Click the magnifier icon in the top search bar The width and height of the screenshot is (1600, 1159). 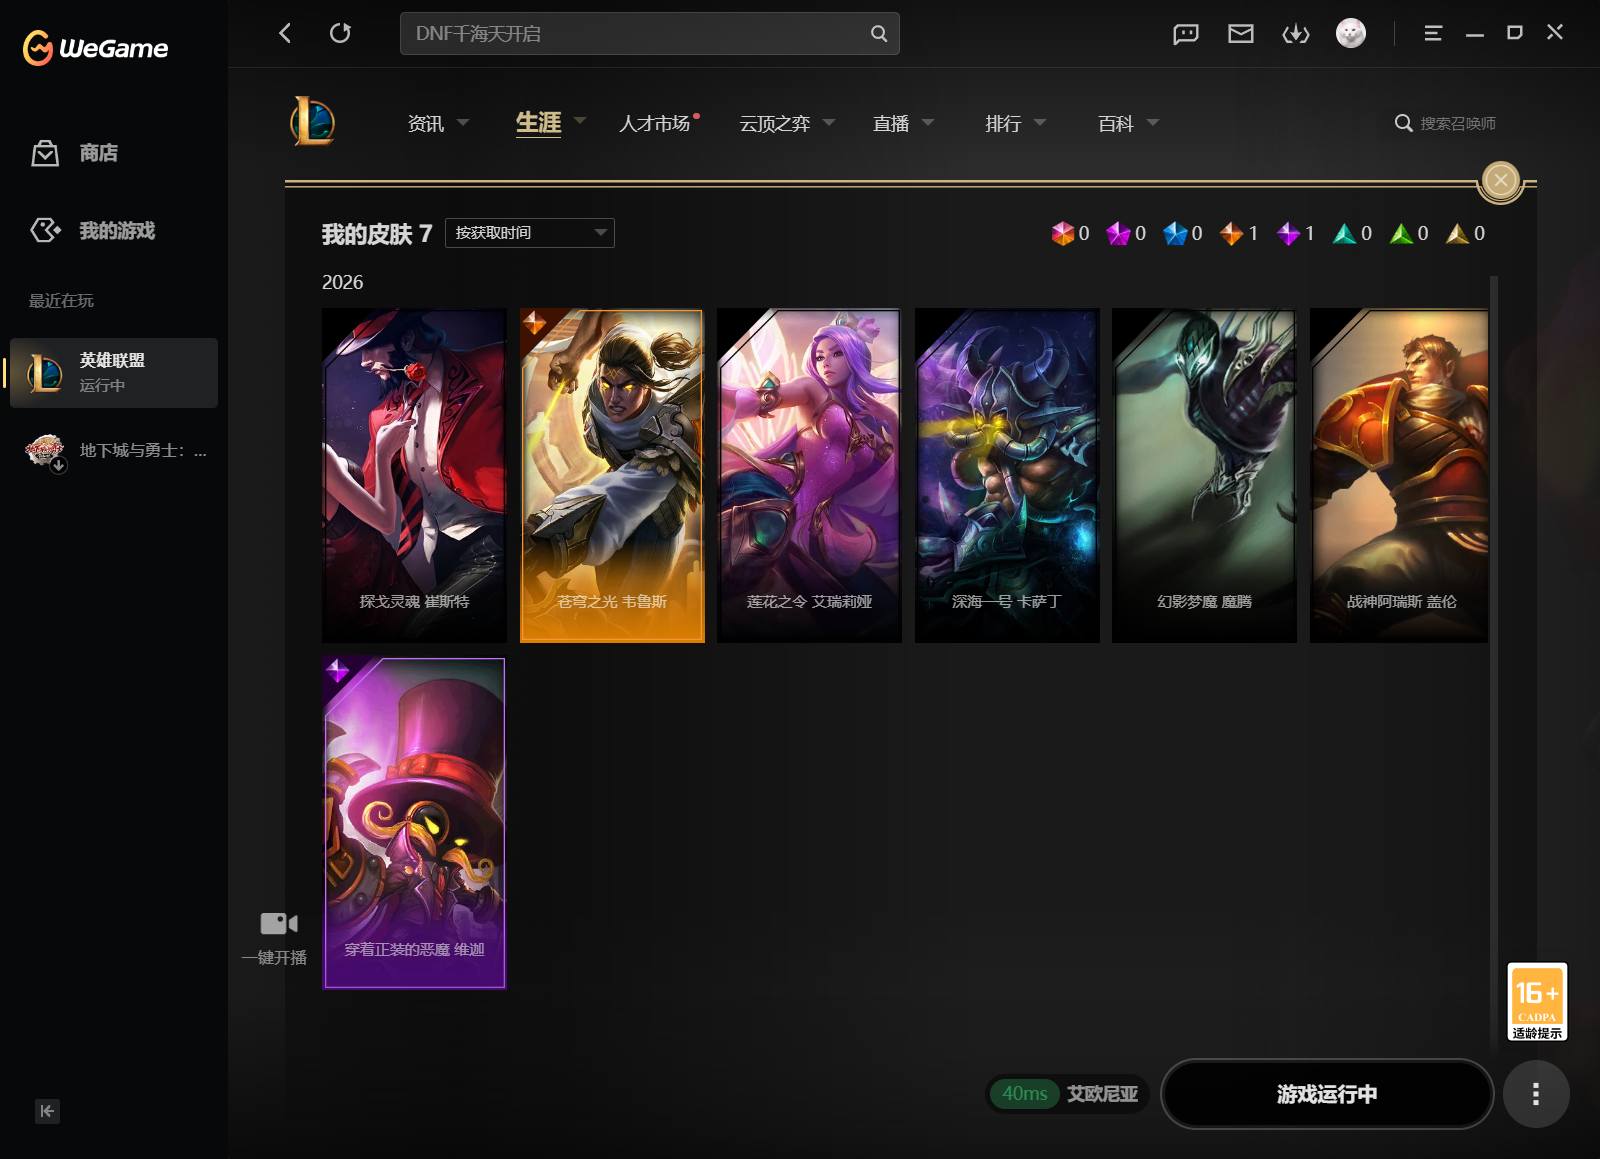click(879, 33)
